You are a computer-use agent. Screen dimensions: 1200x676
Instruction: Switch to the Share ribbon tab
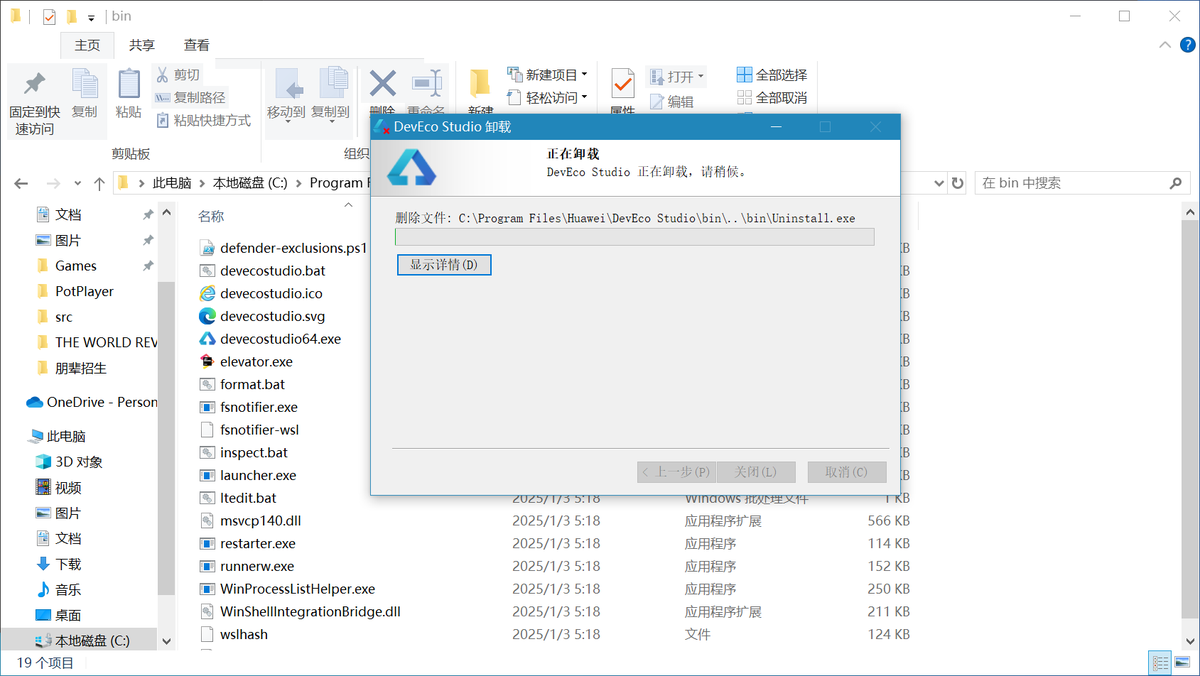click(x=142, y=45)
